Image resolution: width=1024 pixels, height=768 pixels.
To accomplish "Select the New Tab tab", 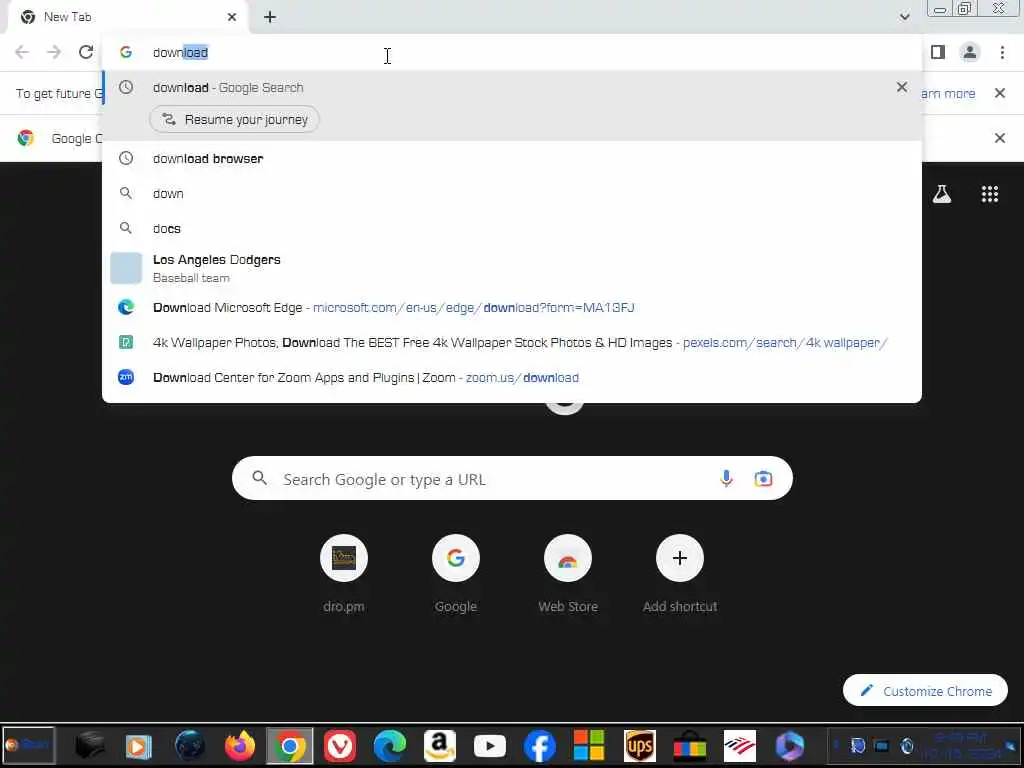I will coord(128,17).
